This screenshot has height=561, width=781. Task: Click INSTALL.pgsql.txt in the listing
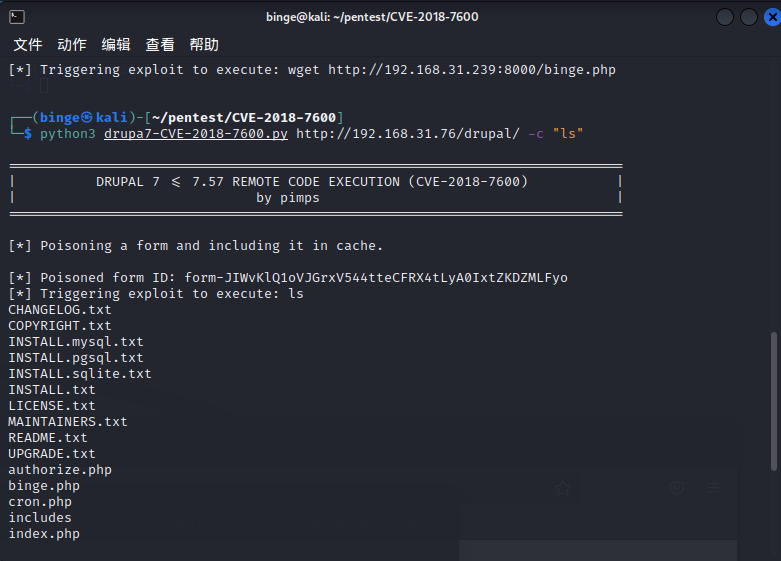(x=76, y=358)
